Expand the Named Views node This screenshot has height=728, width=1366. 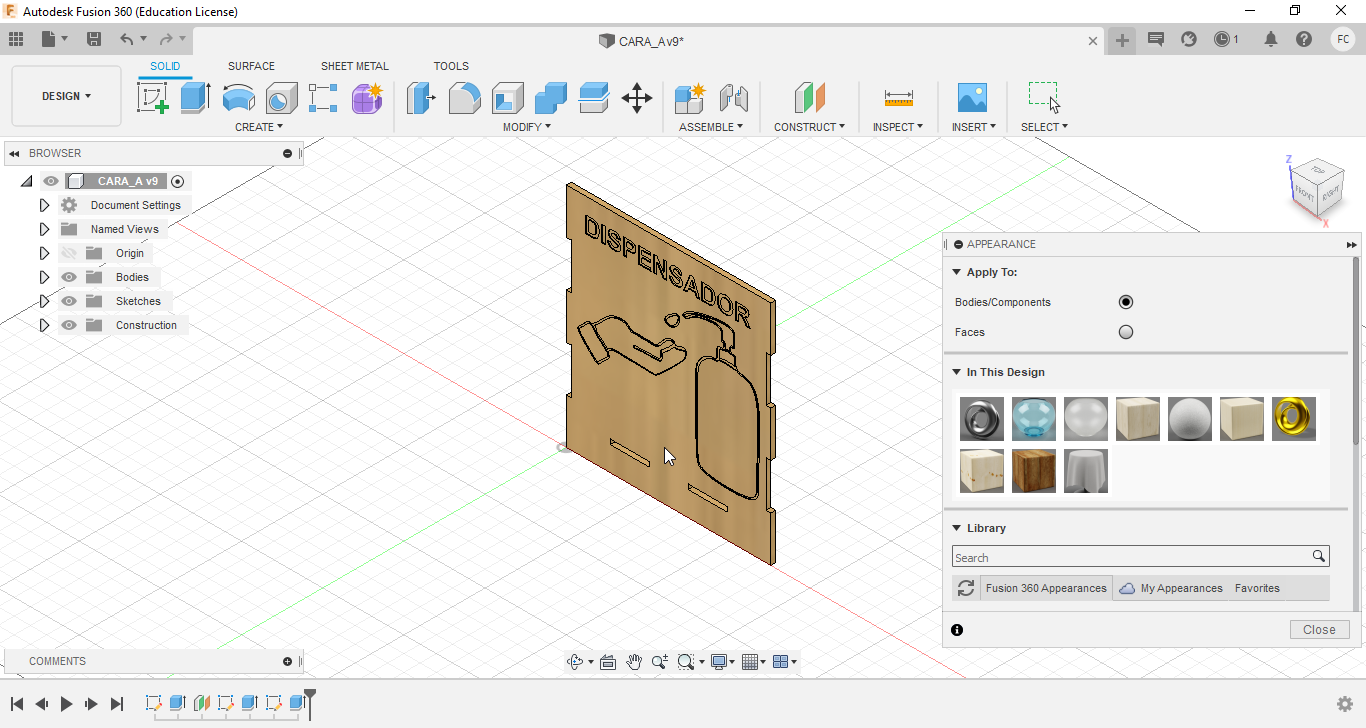pos(44,229)
